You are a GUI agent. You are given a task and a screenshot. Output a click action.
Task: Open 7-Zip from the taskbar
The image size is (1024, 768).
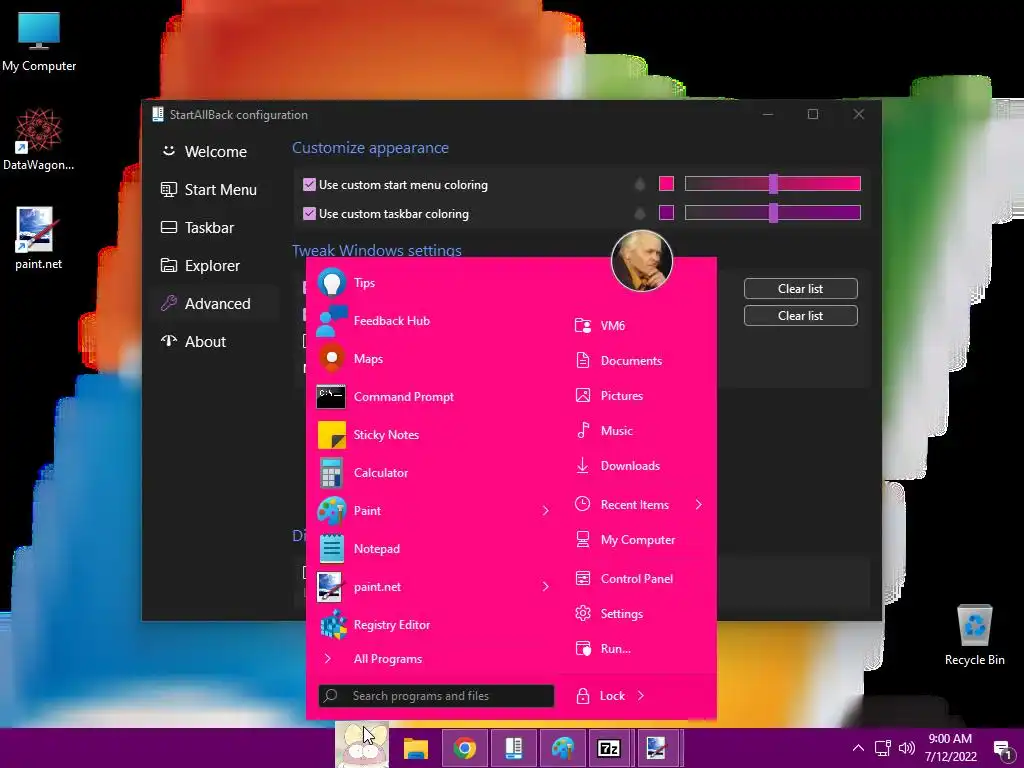click(609, 748)
